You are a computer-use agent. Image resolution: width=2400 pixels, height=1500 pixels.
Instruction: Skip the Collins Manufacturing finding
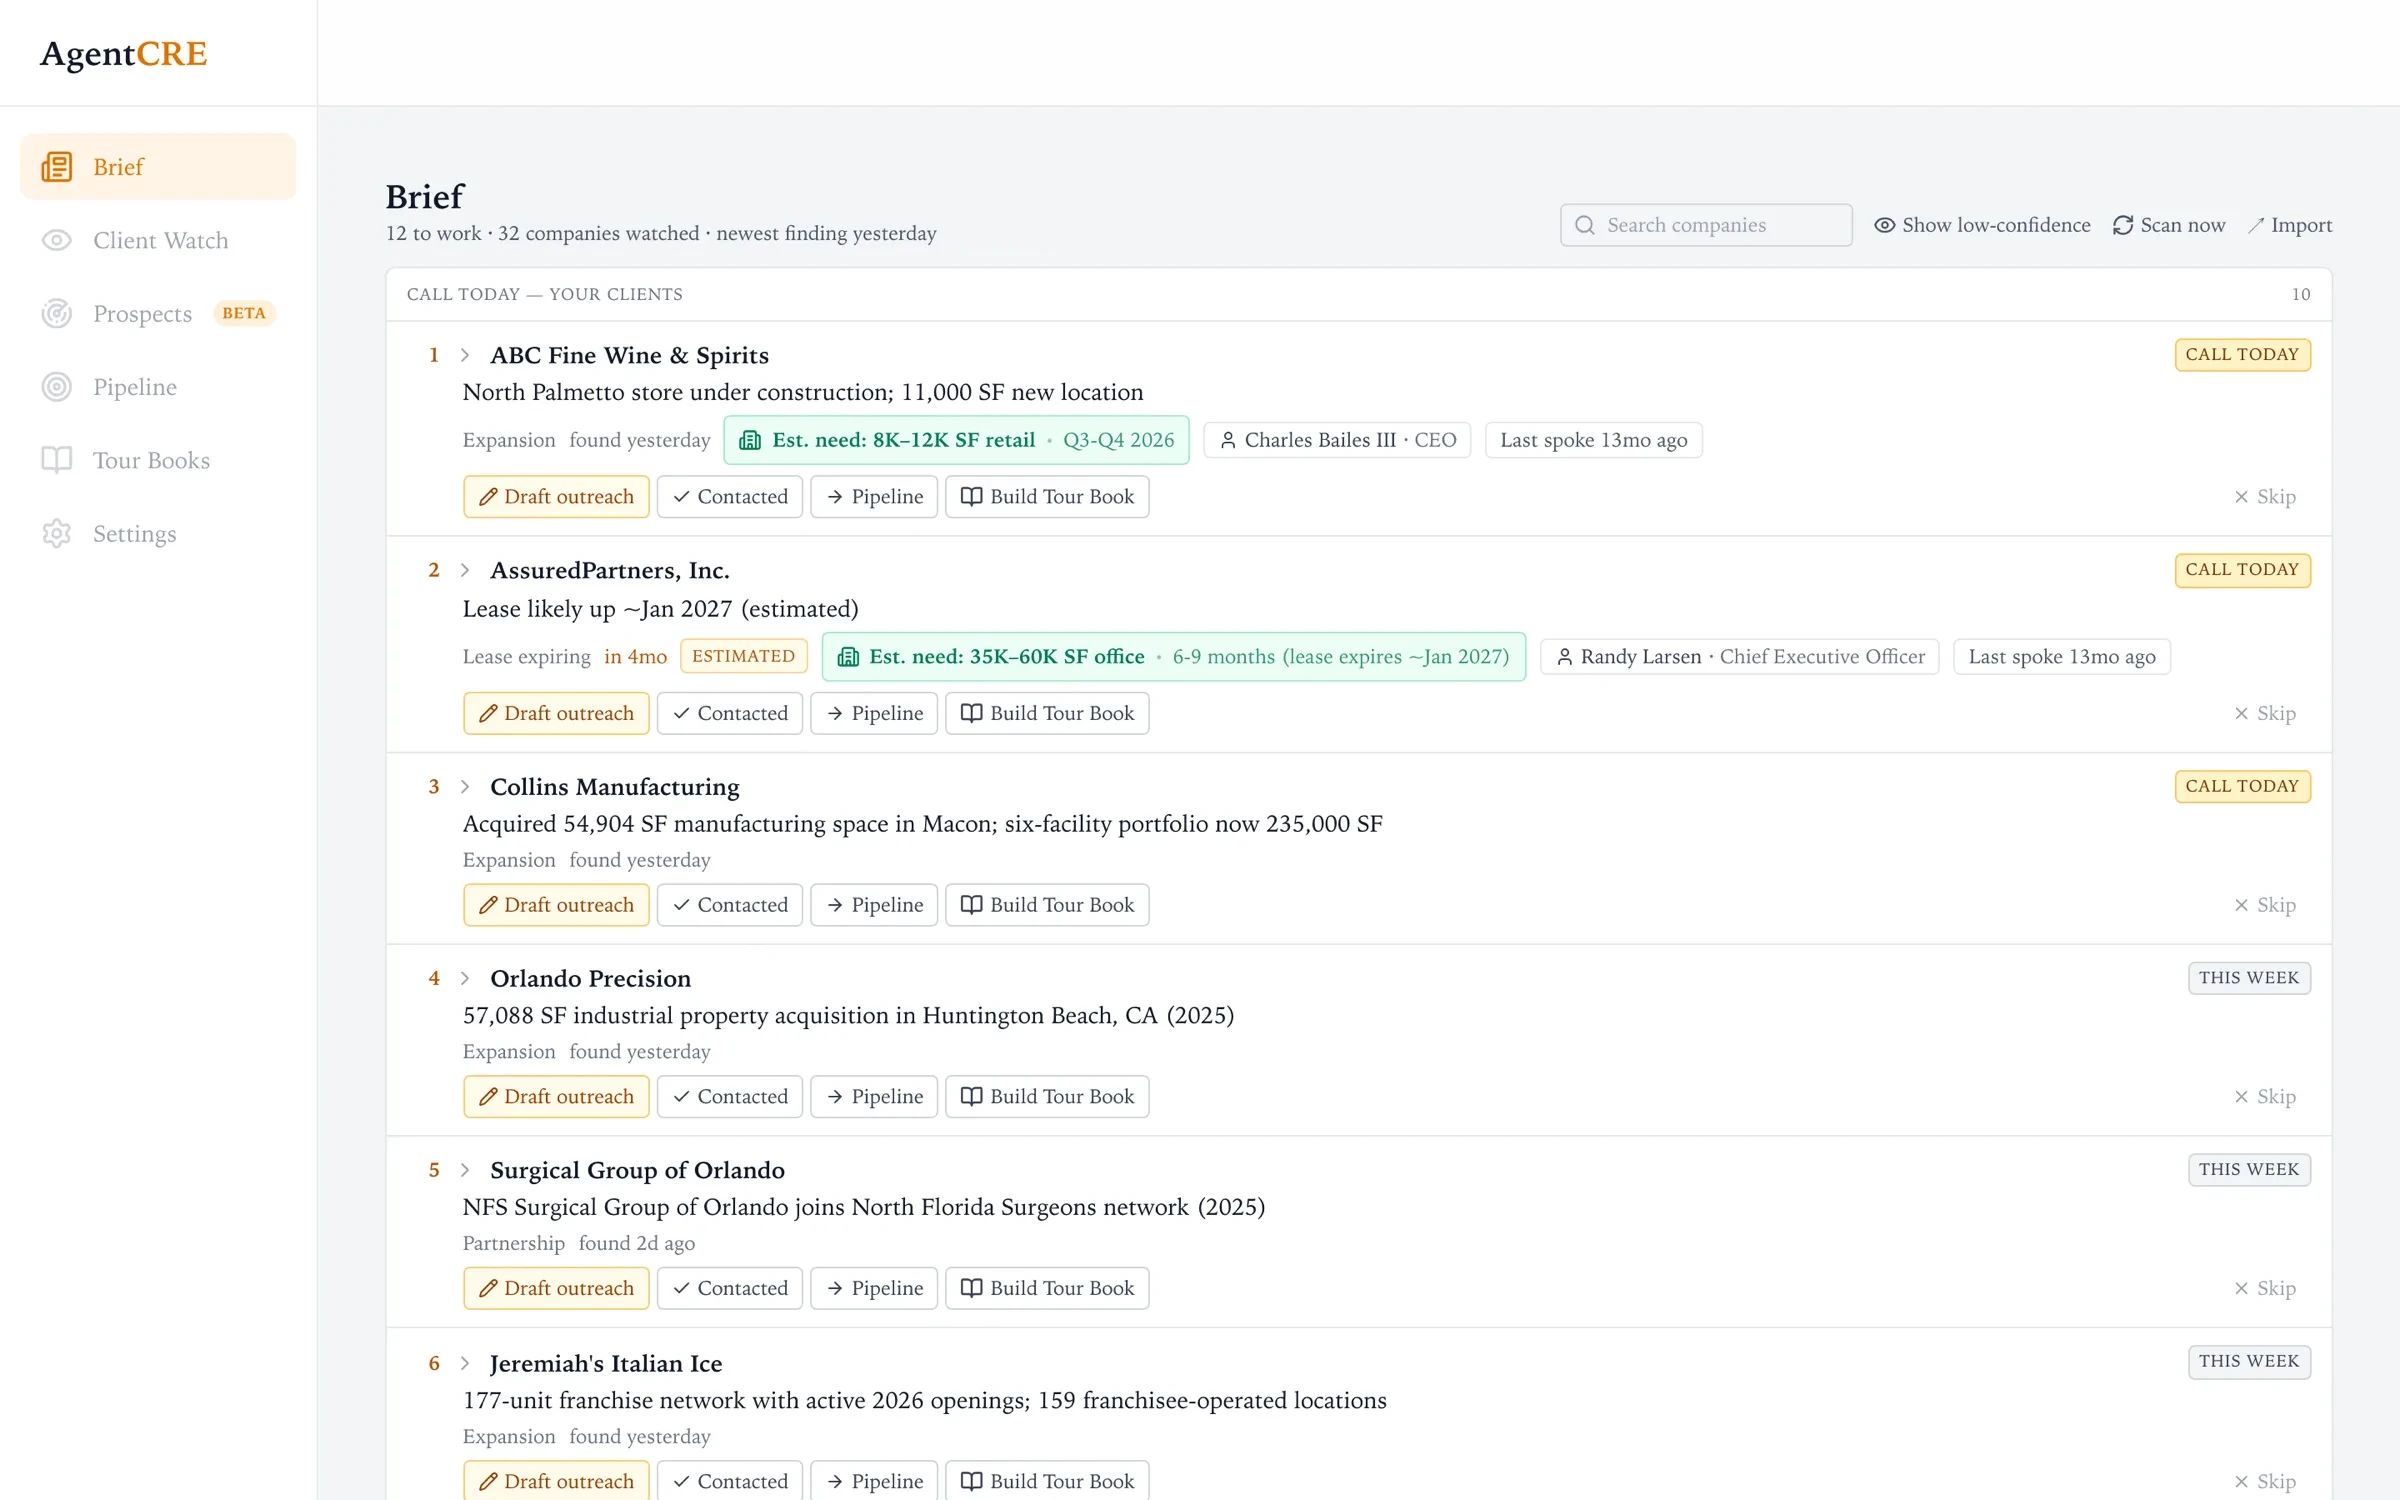coord(2265,905)
